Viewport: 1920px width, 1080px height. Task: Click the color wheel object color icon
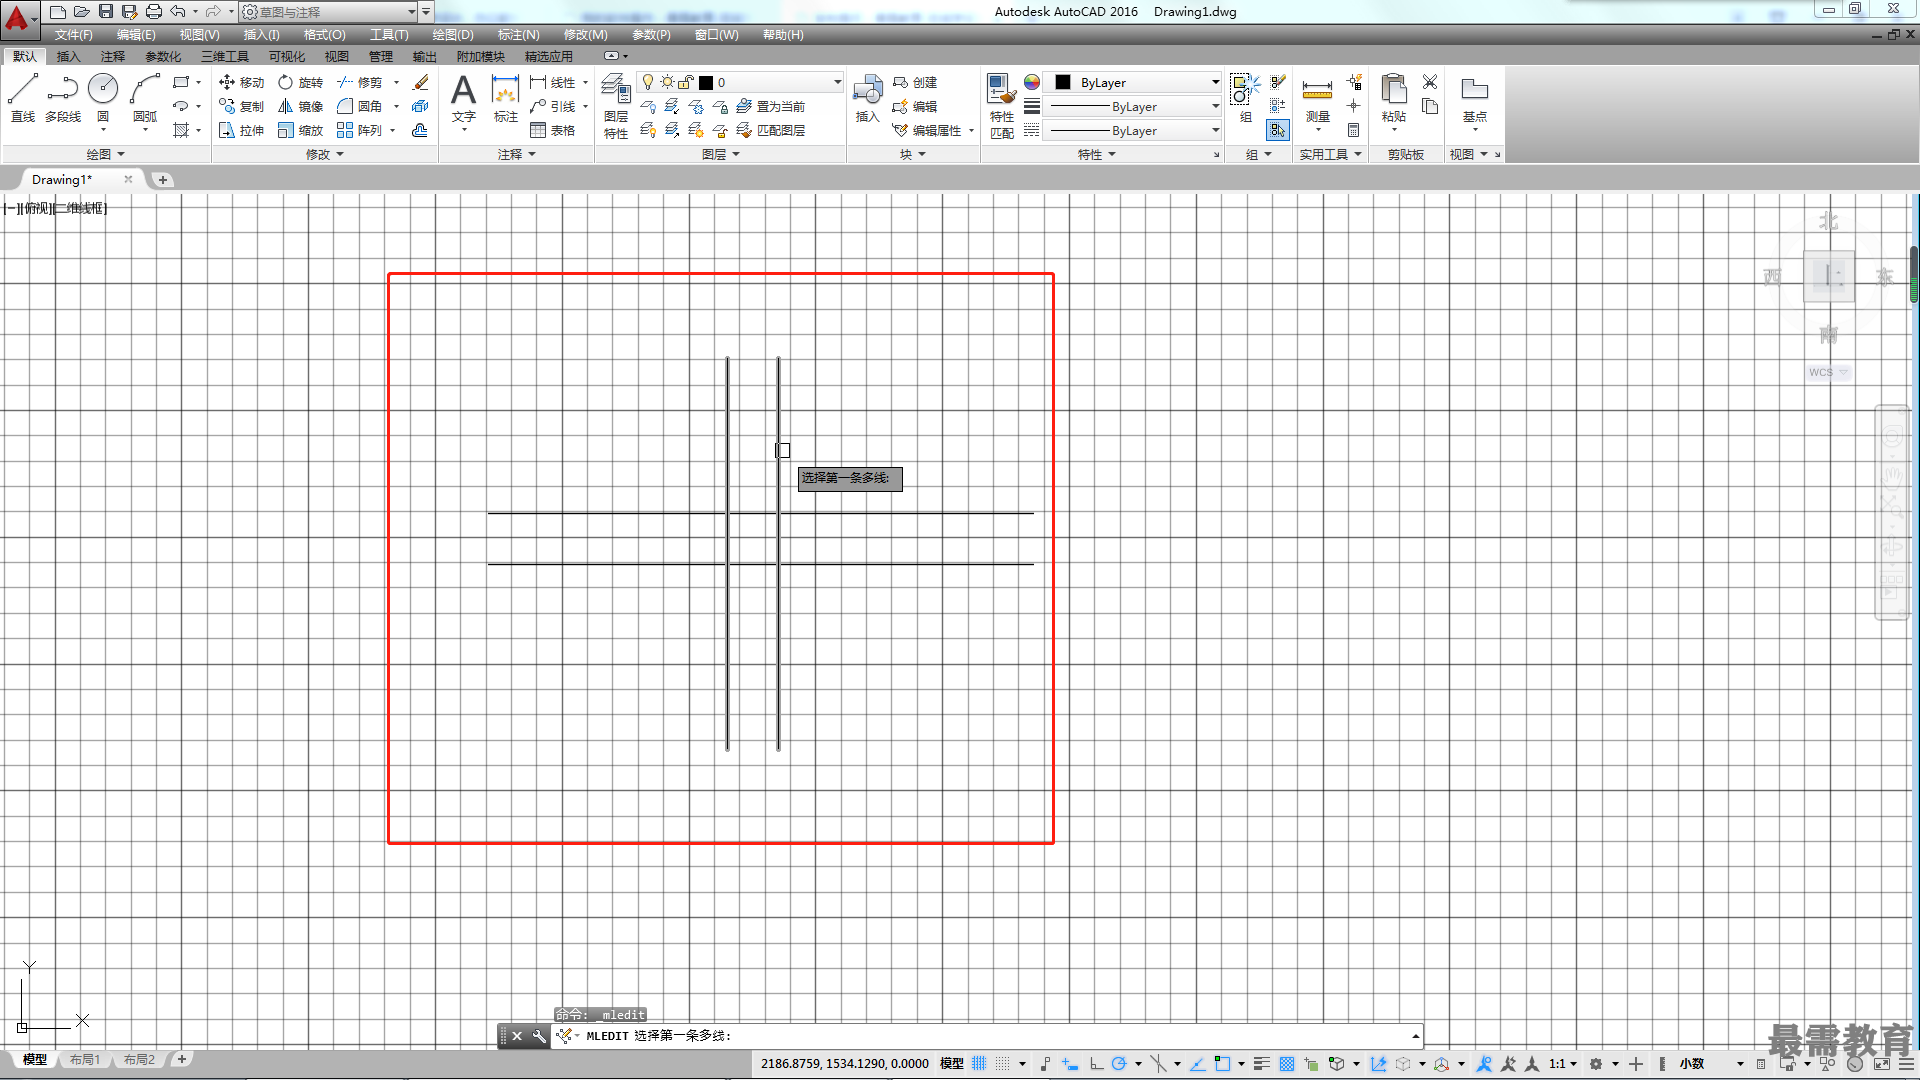coord(1032,82)
